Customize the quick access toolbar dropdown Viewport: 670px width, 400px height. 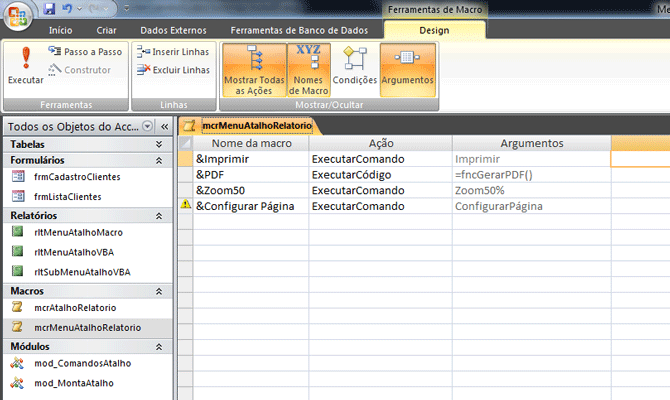pyautogui.click(x=126, y=8)
